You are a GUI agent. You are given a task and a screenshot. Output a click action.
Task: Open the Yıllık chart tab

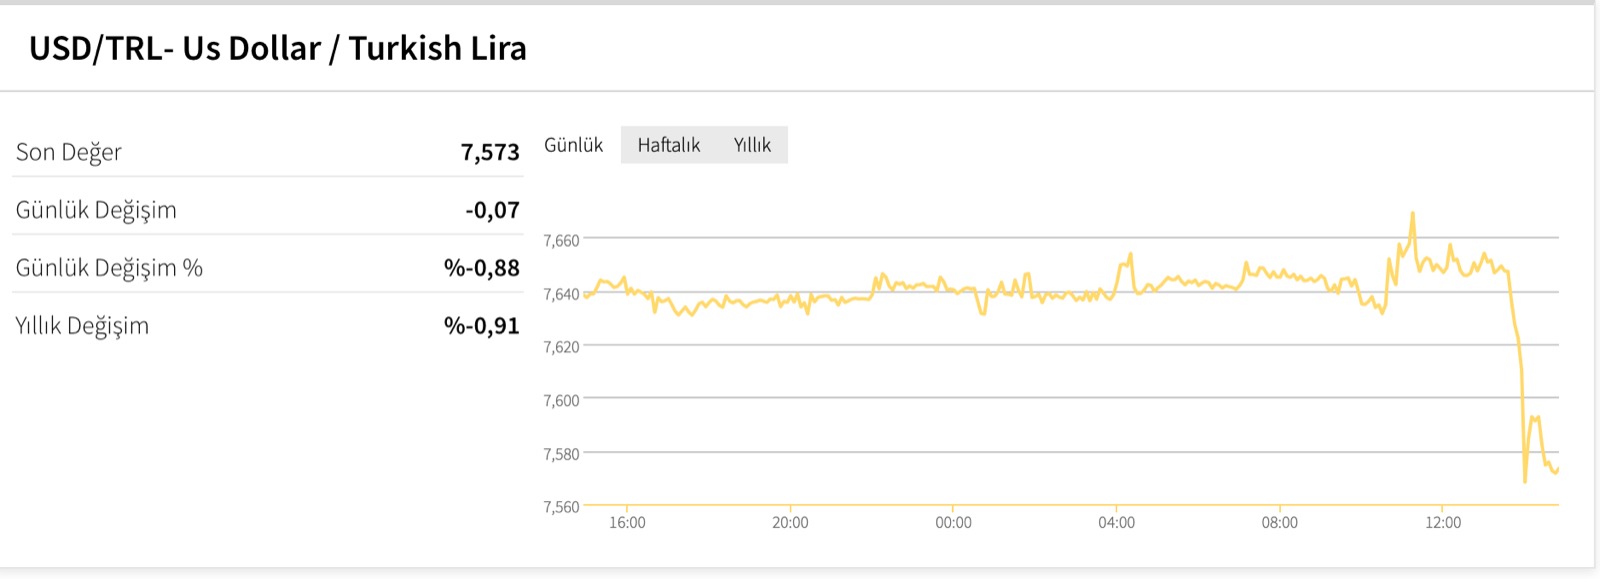click(752, 145)
